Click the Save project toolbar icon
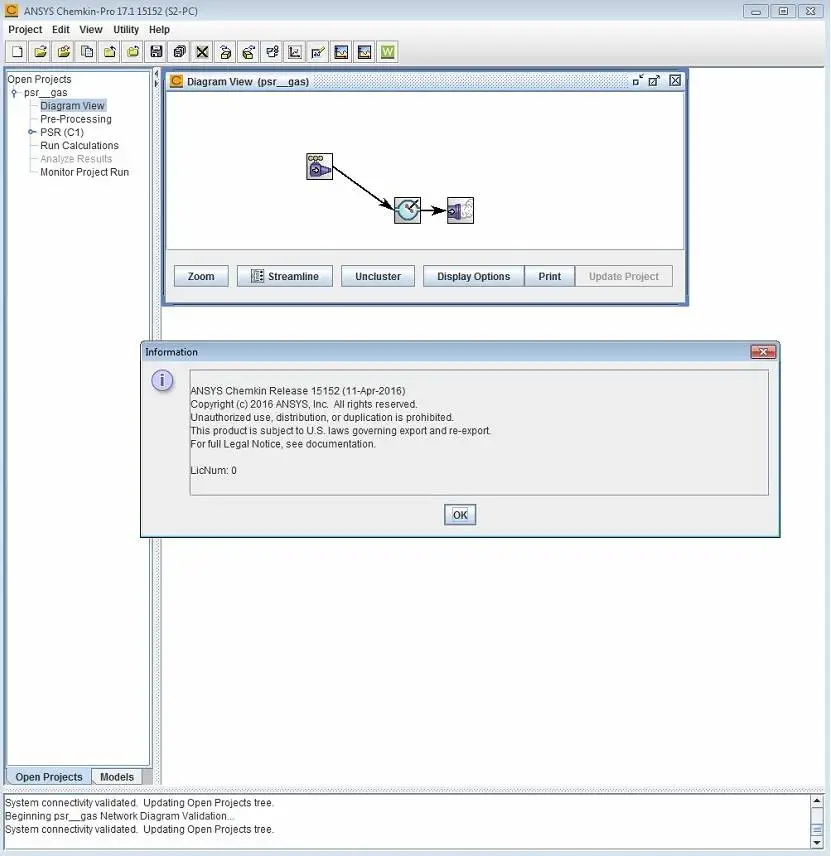Viewport: 831px width, 856px height. point(157,51)
